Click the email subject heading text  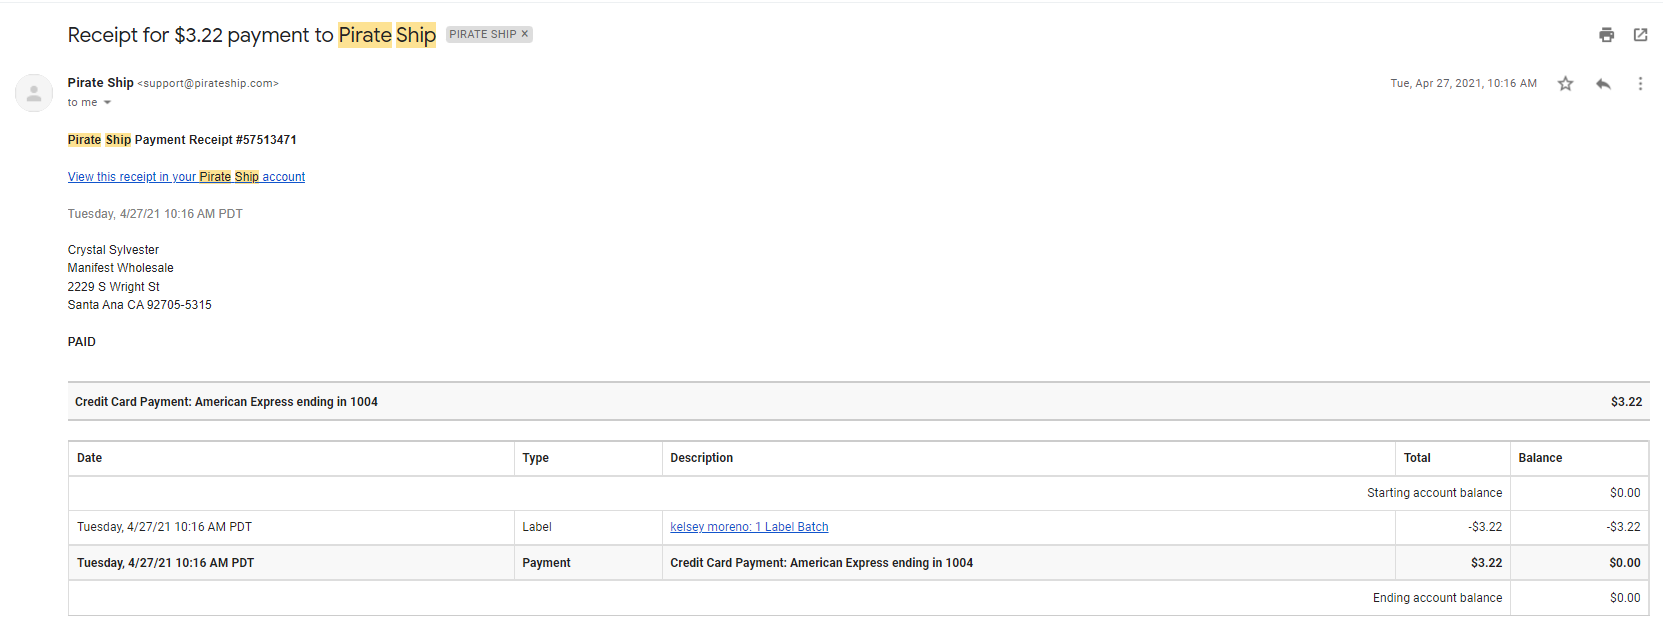pos(252,35)
